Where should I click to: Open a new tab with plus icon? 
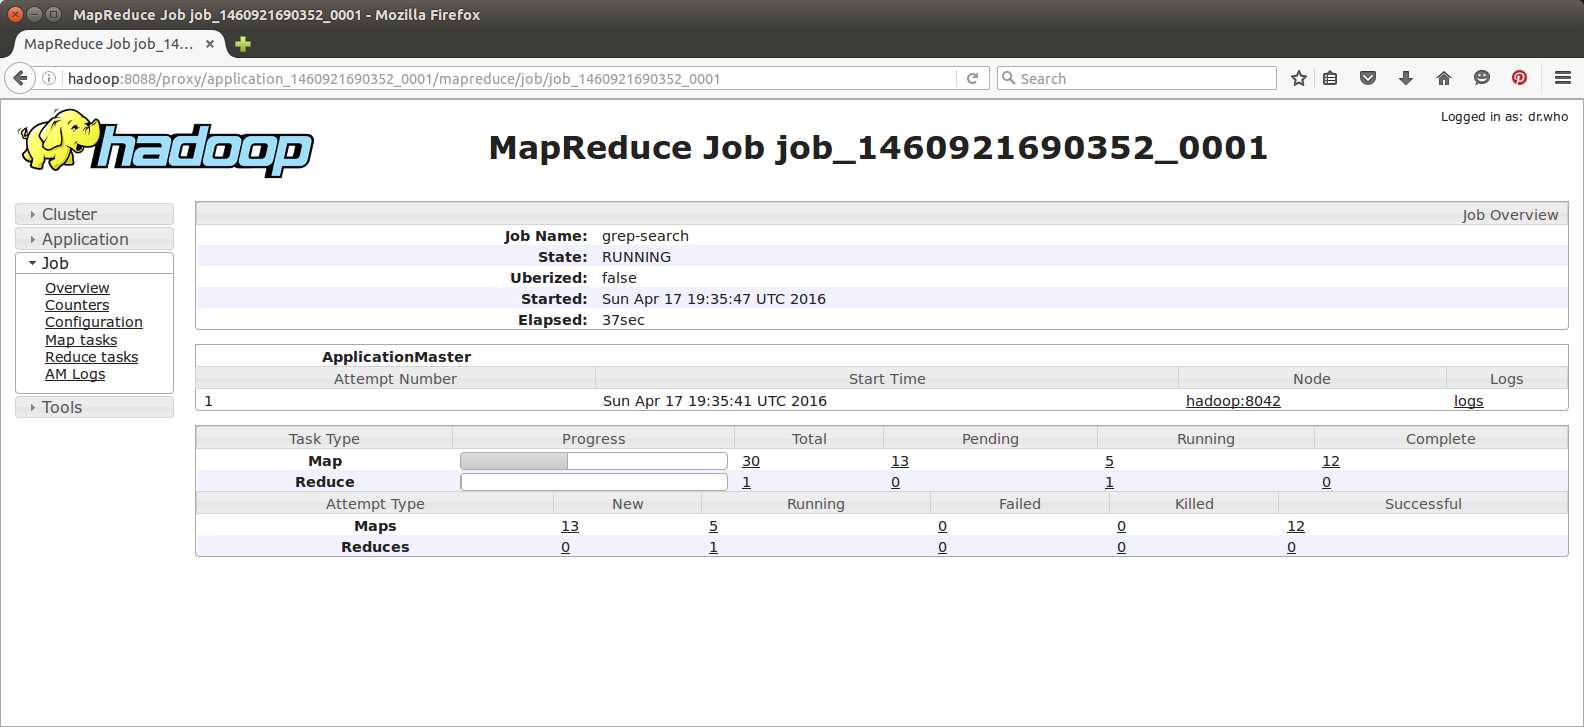pos(243,44)
